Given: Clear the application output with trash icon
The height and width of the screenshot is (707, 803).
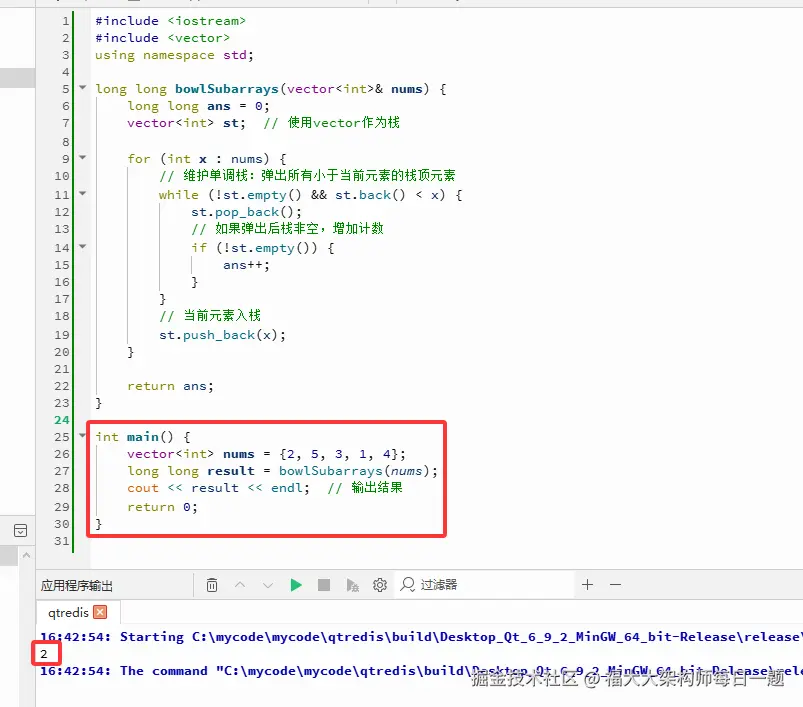Looking at the screenshot, I should [212, 585].
